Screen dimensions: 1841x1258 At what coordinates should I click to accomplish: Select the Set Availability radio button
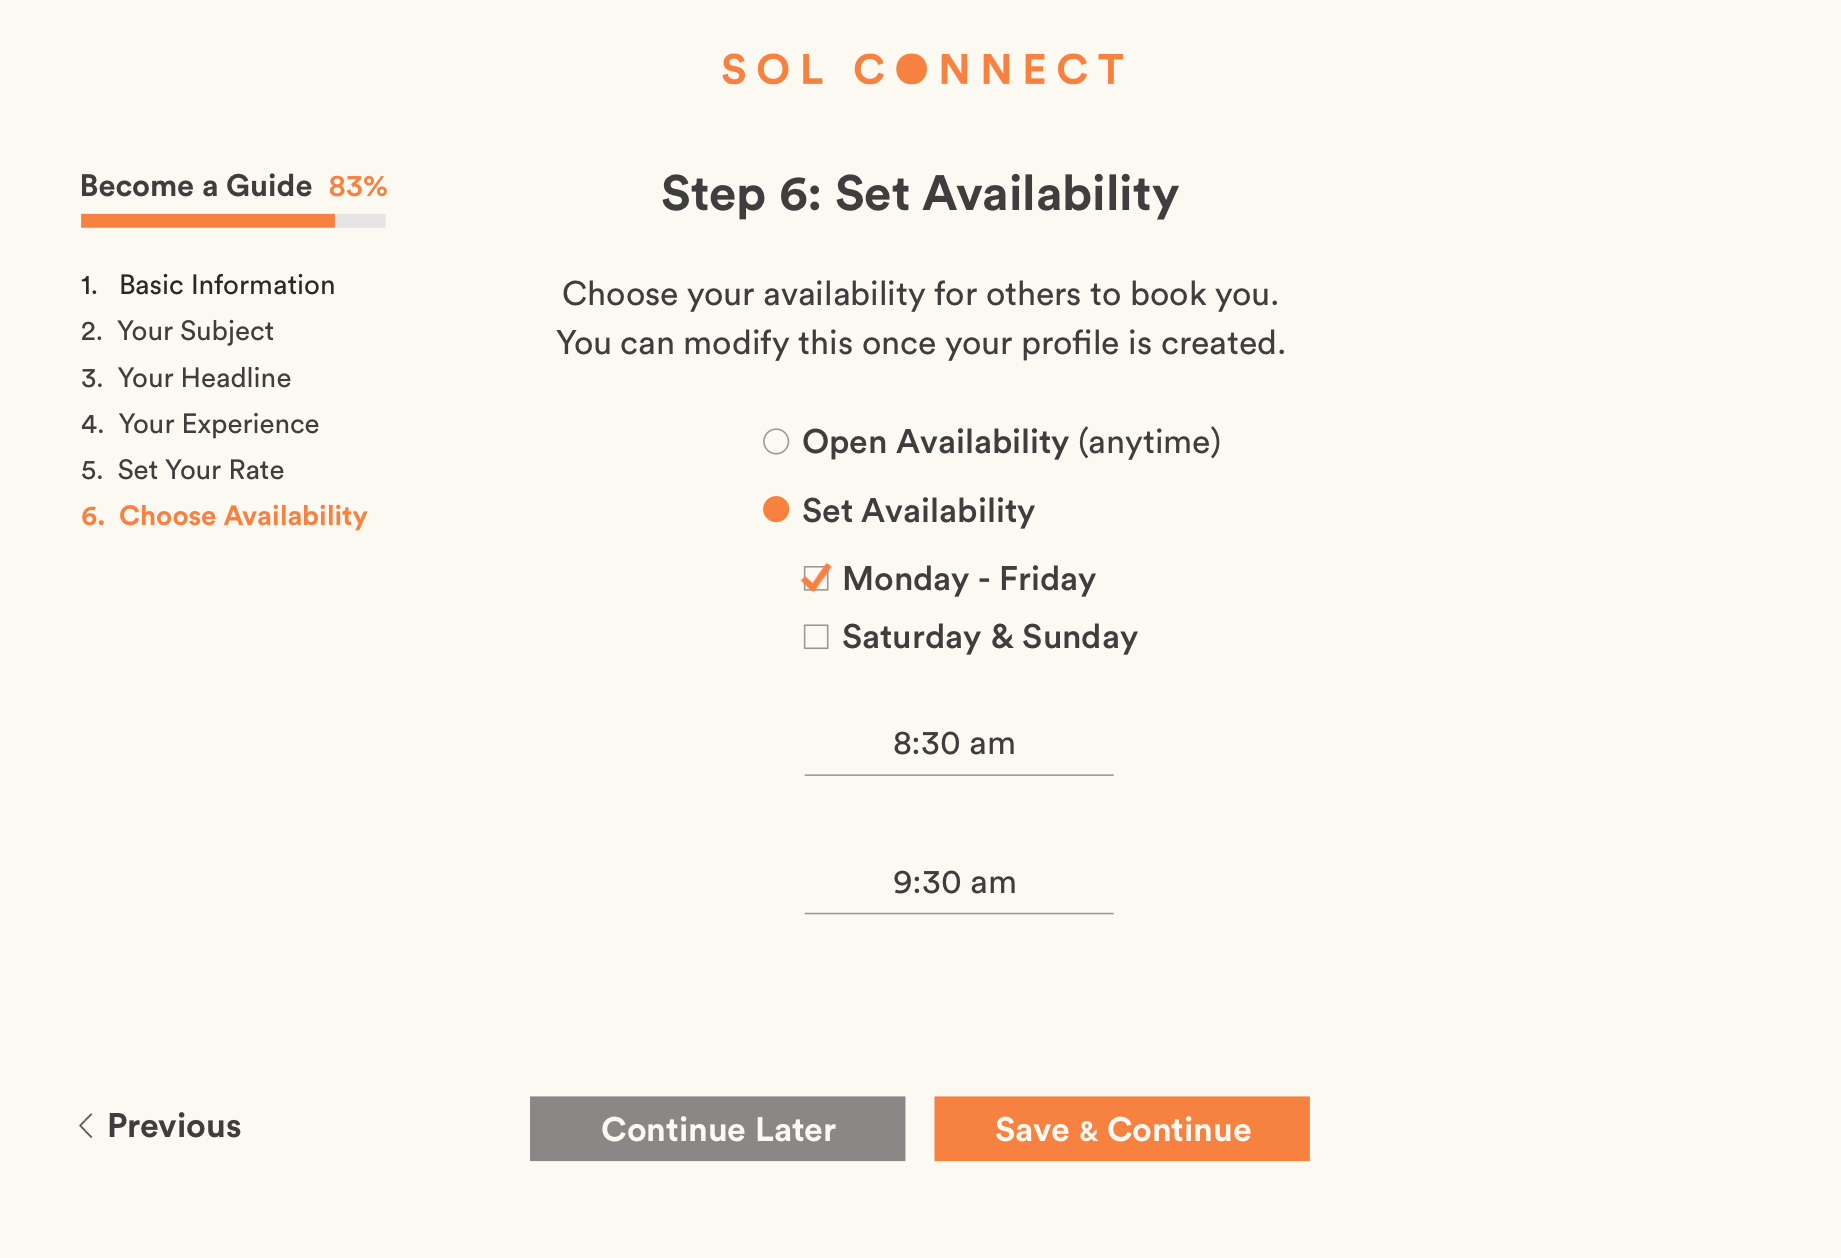tap(776, 510)
